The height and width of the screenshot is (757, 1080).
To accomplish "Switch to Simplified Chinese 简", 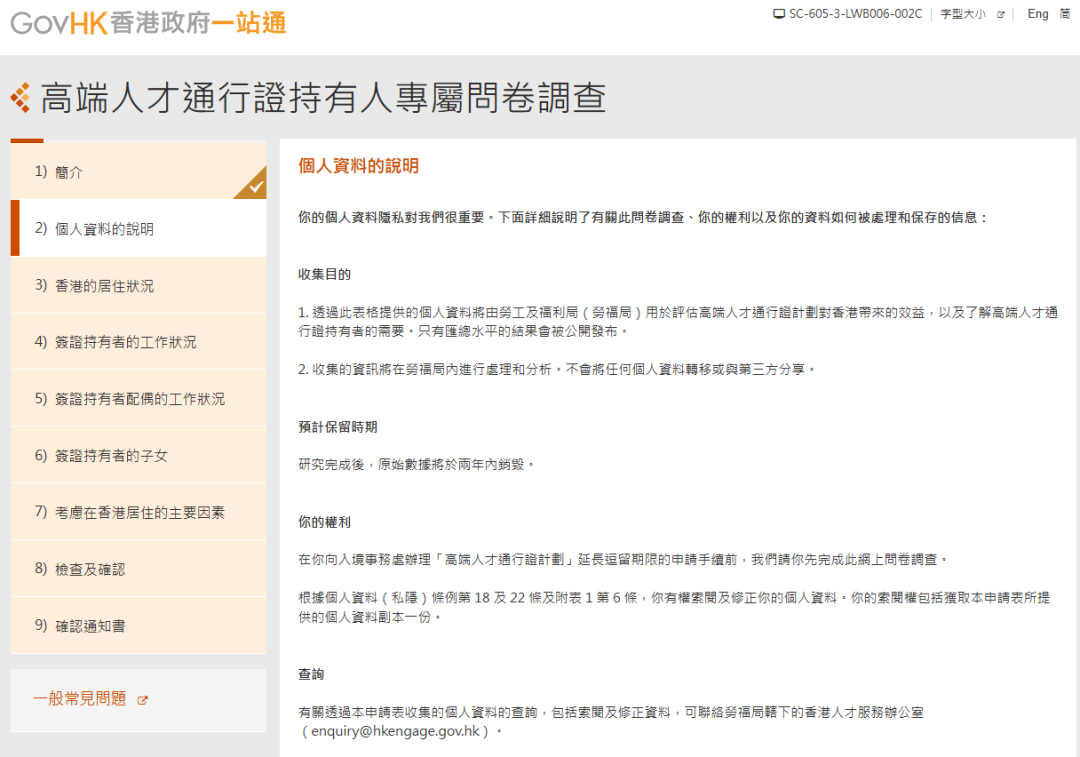I will click(1065, 14).
